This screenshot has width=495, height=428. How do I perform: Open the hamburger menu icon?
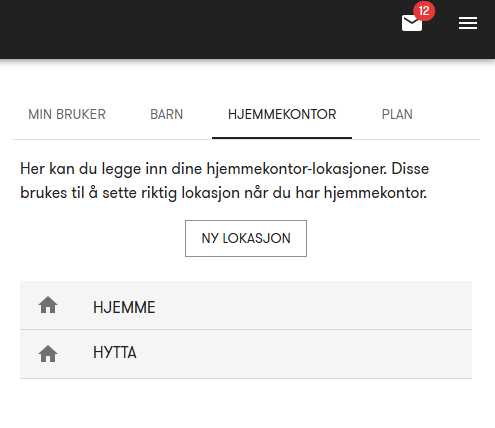pyautogui.click(x=468, y=23)
